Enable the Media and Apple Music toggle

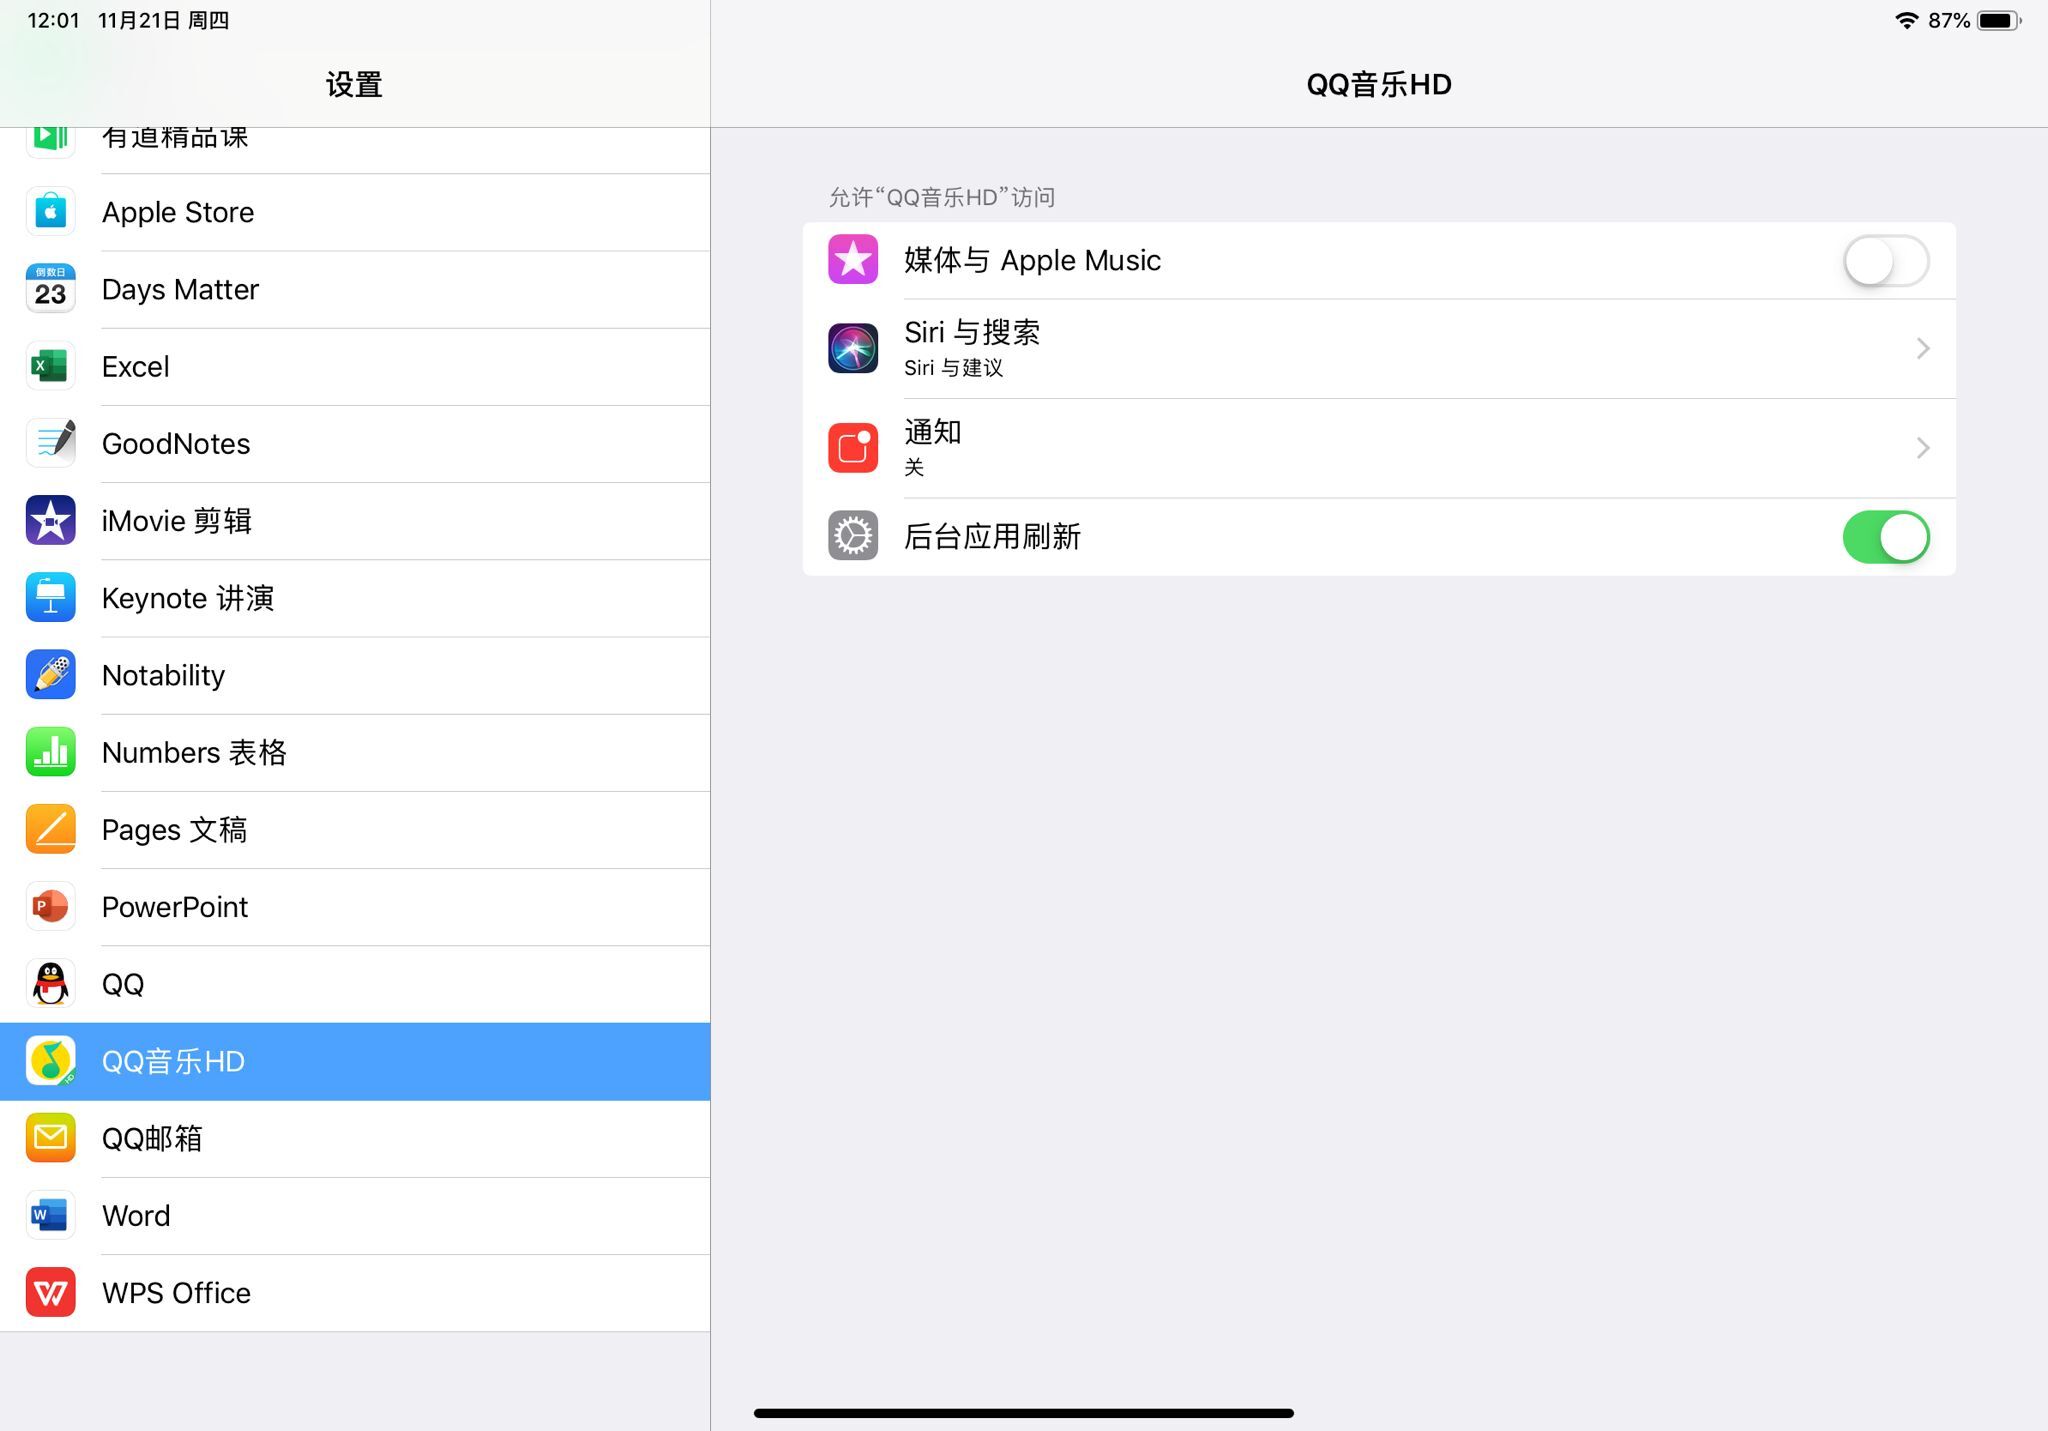[1885, 261]
